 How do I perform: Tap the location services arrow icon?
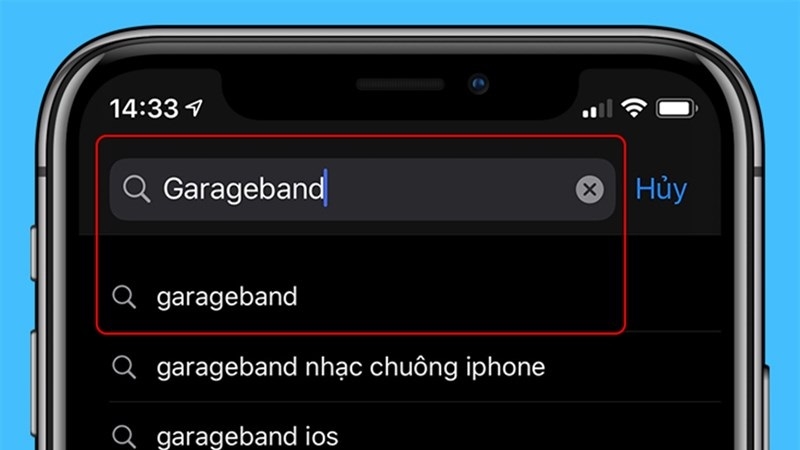point(194,108)
